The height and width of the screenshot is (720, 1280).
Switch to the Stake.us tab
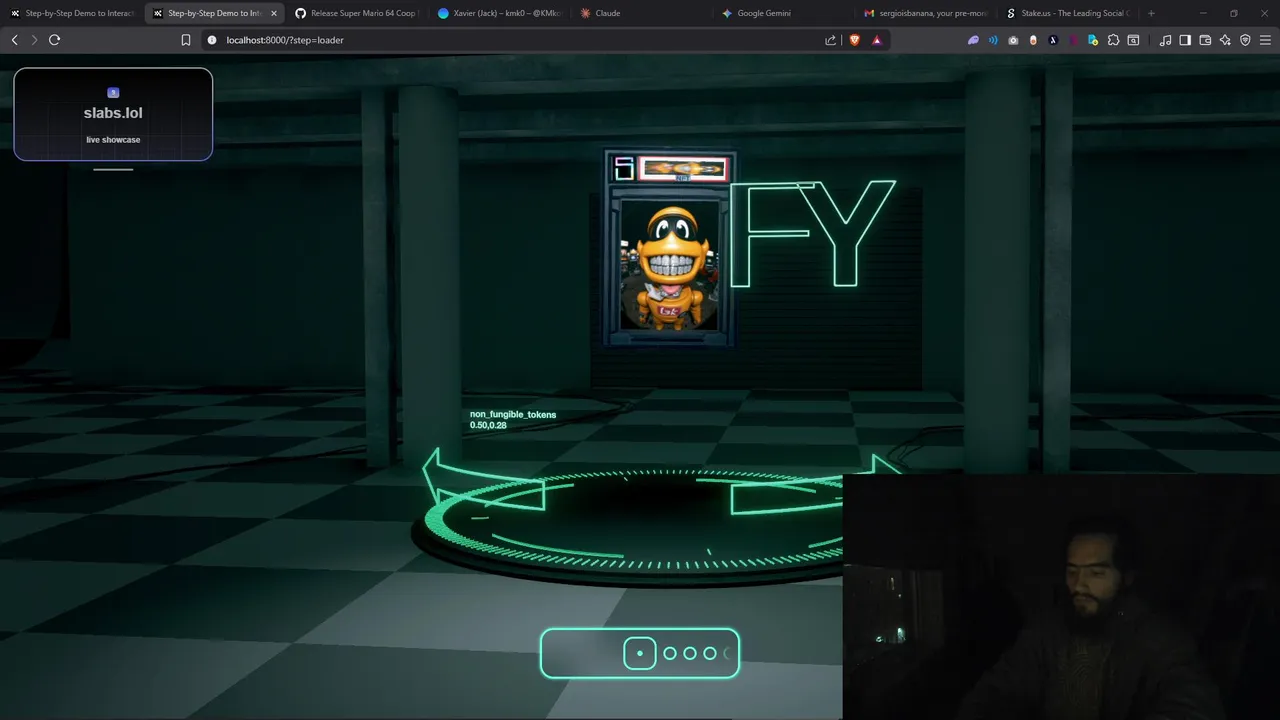click(1070, 13)
